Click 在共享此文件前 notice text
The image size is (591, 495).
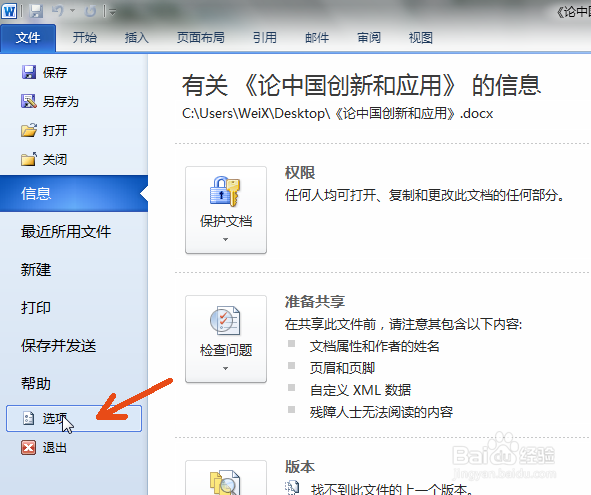403,324
